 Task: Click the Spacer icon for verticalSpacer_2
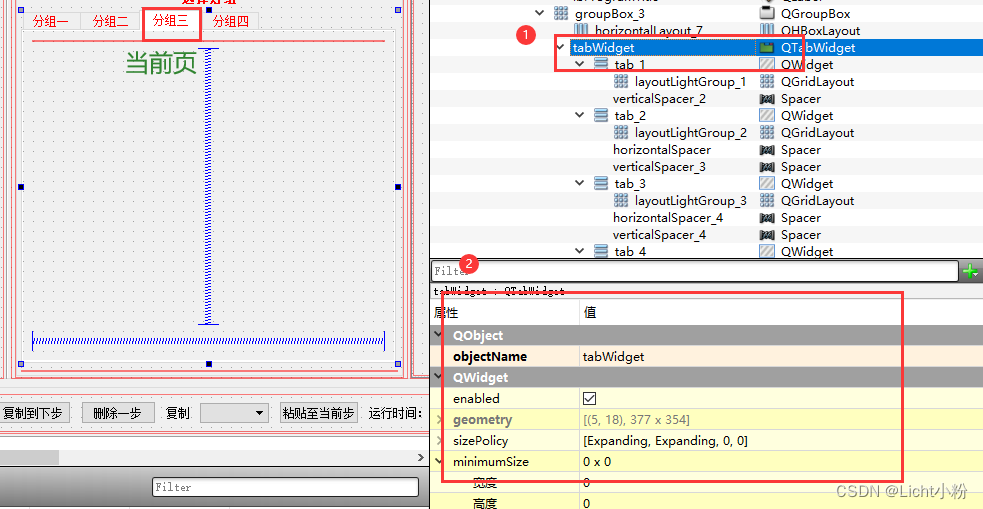tap(766, 98)
